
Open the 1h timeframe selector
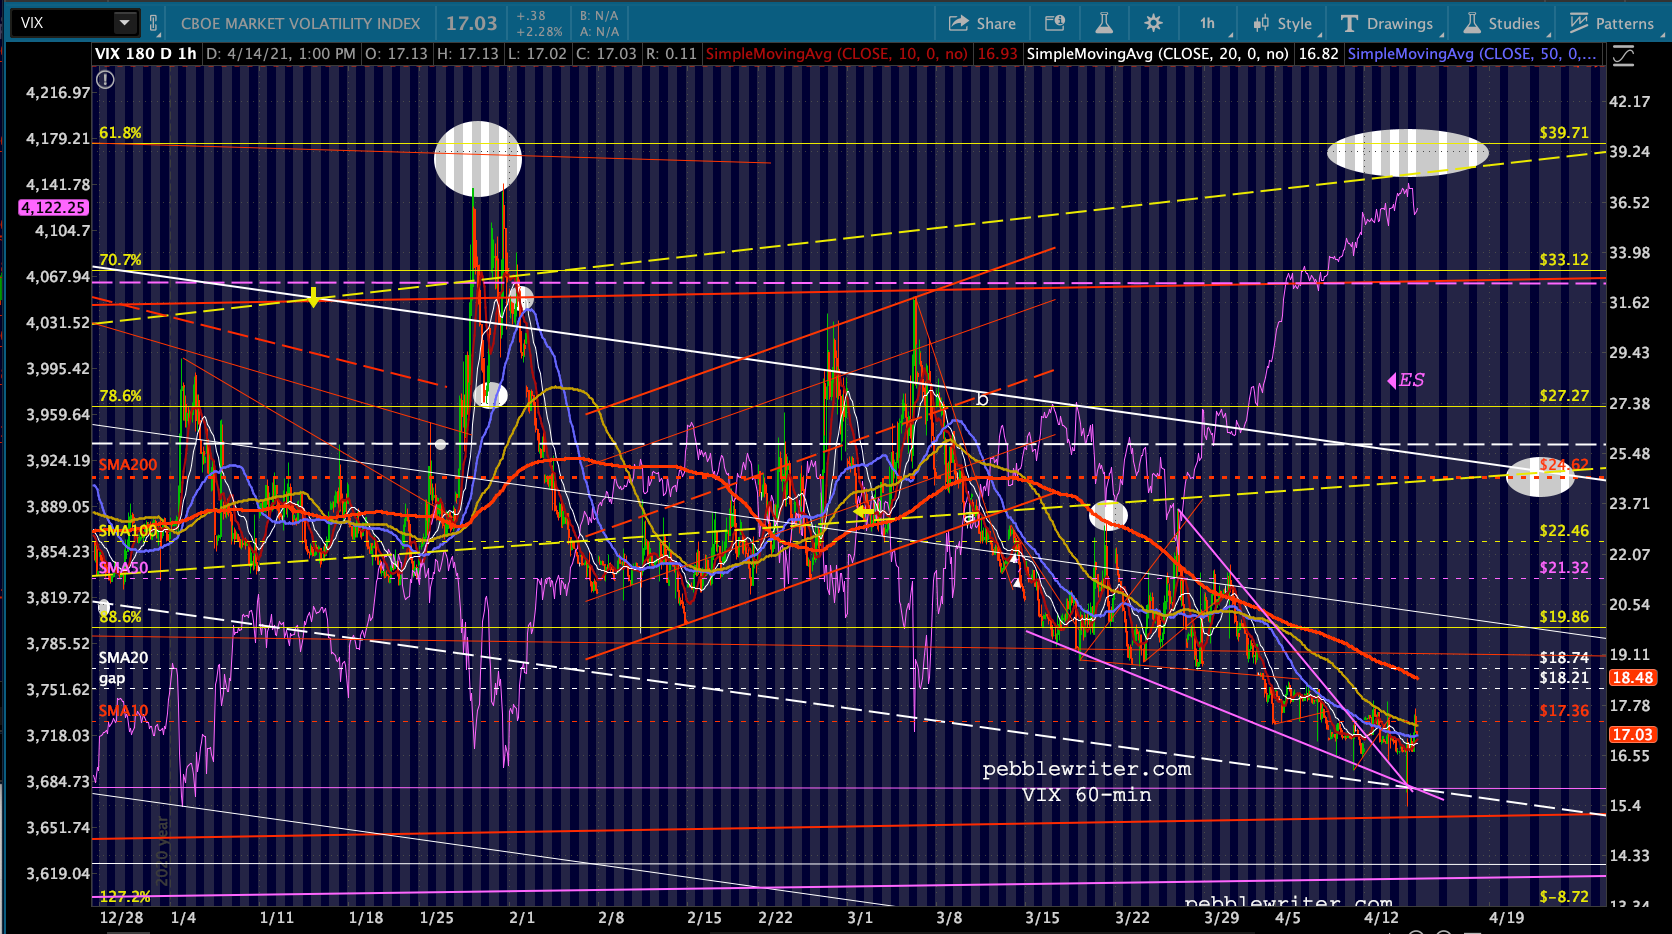pos(1207,23)
